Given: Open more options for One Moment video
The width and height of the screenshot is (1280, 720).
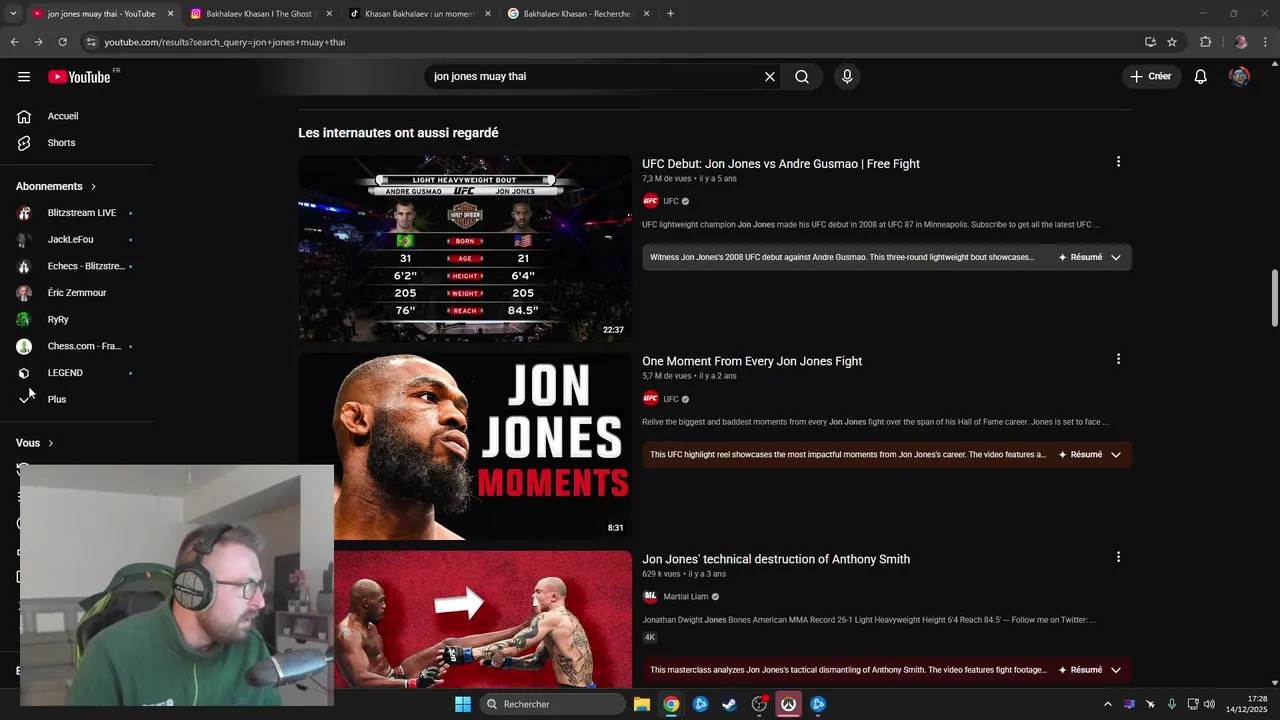Looking at the screenshot, I should click(x=1118, y=359).
